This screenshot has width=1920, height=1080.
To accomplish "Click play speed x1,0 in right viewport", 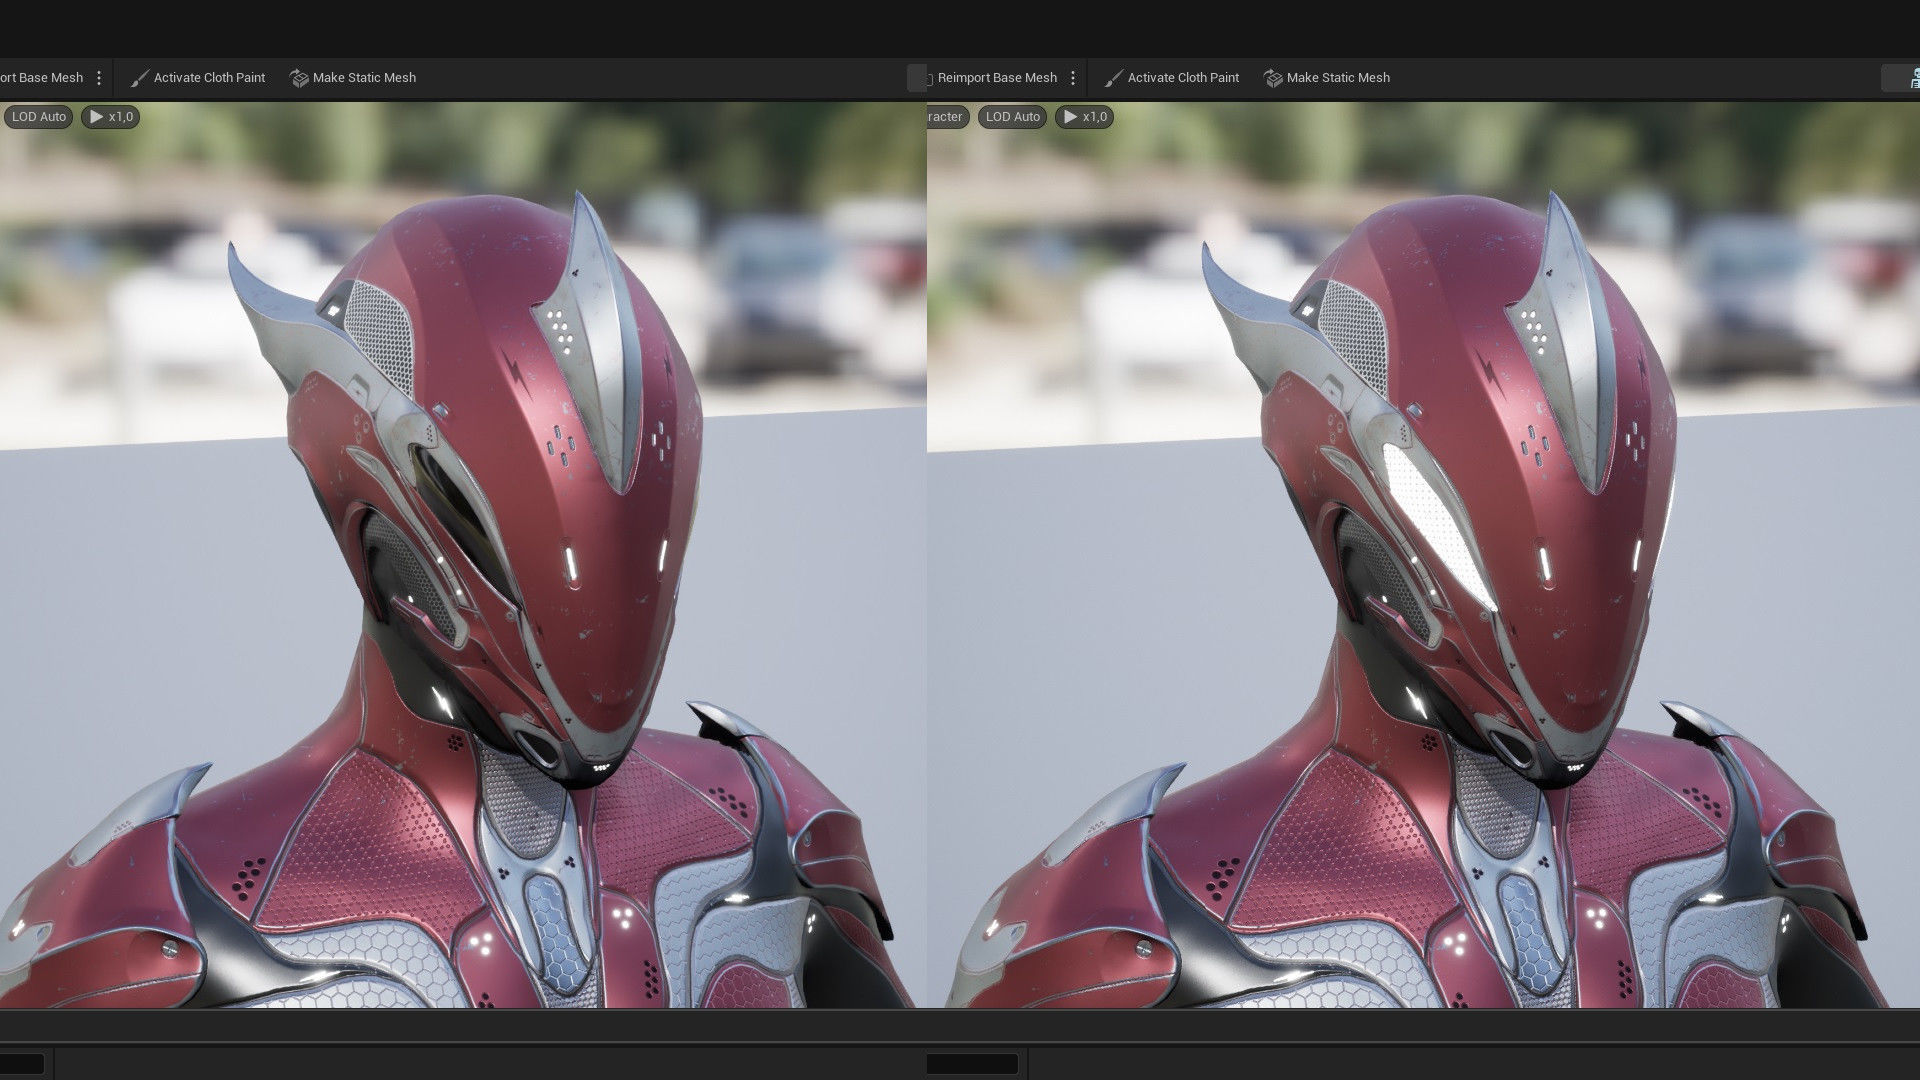I will (x=1085, y=117).
